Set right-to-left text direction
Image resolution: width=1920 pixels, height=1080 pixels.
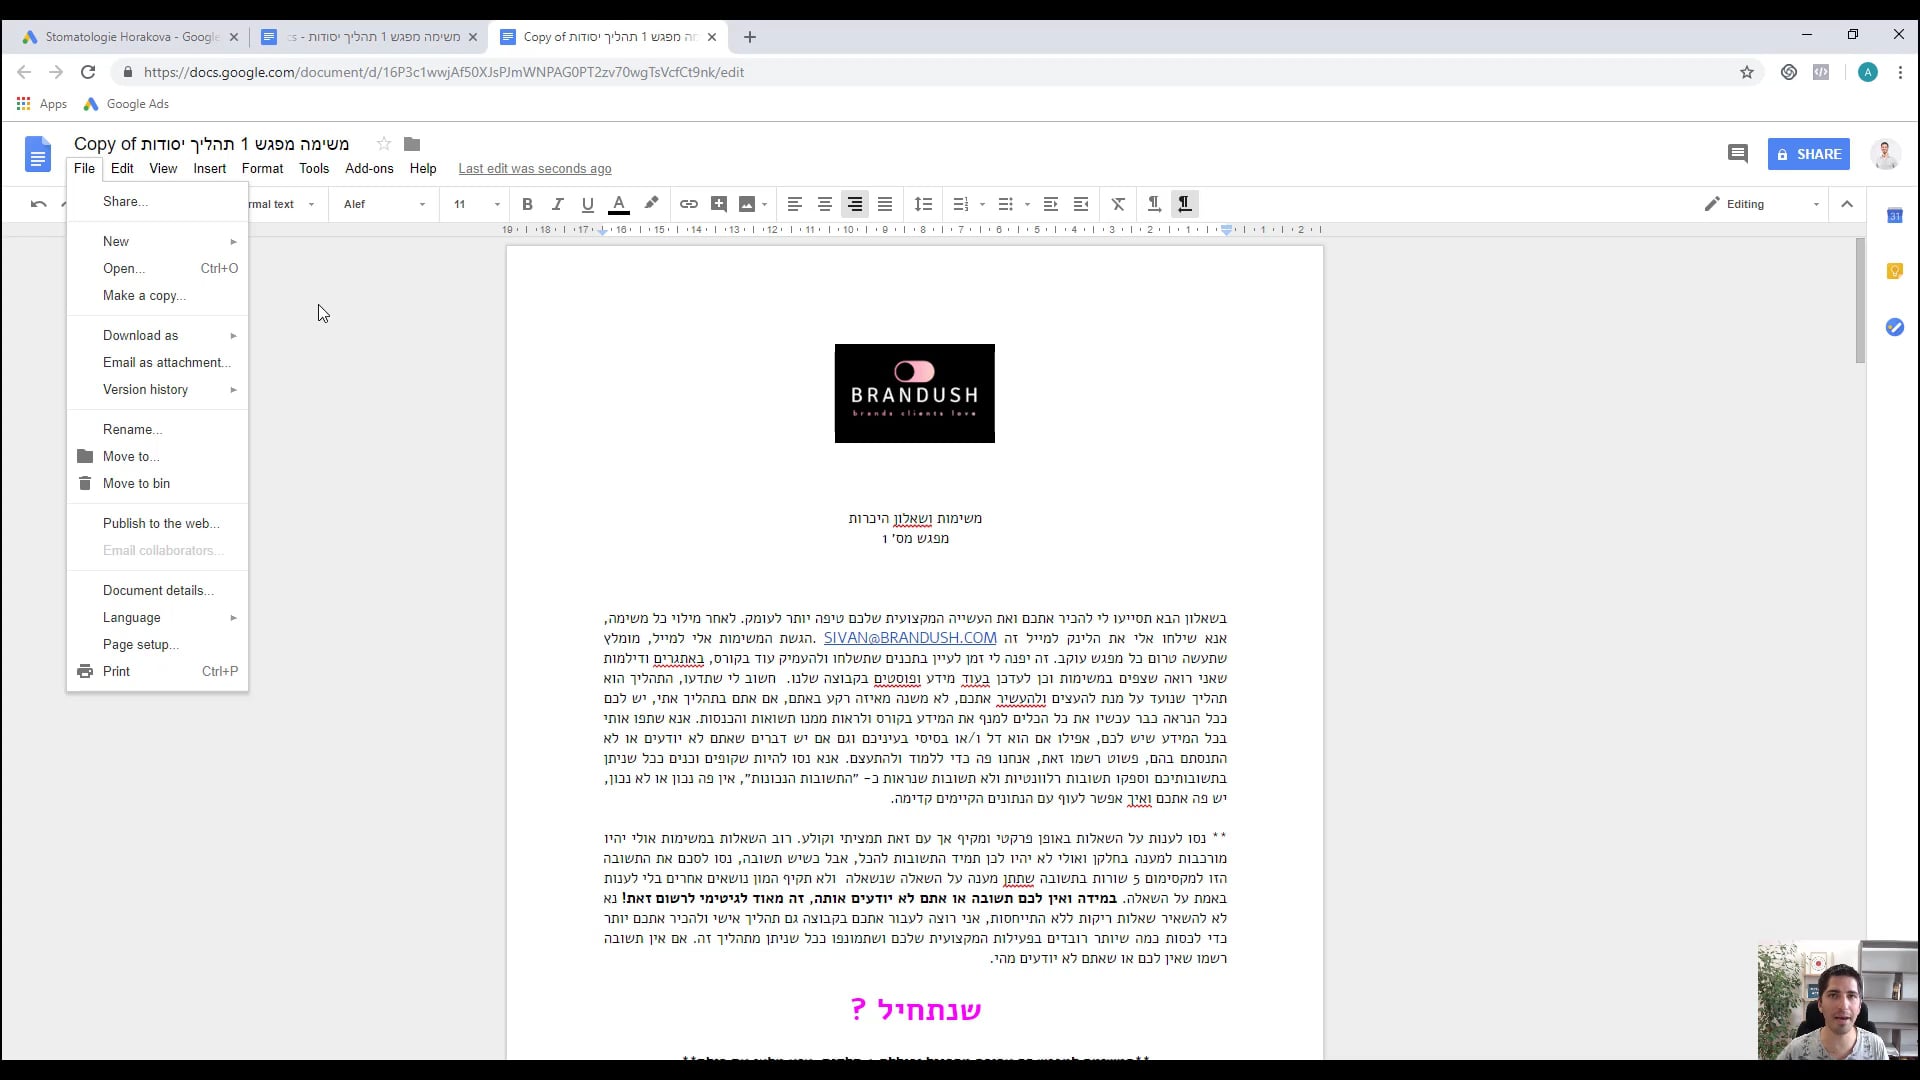pos(1184,204)
